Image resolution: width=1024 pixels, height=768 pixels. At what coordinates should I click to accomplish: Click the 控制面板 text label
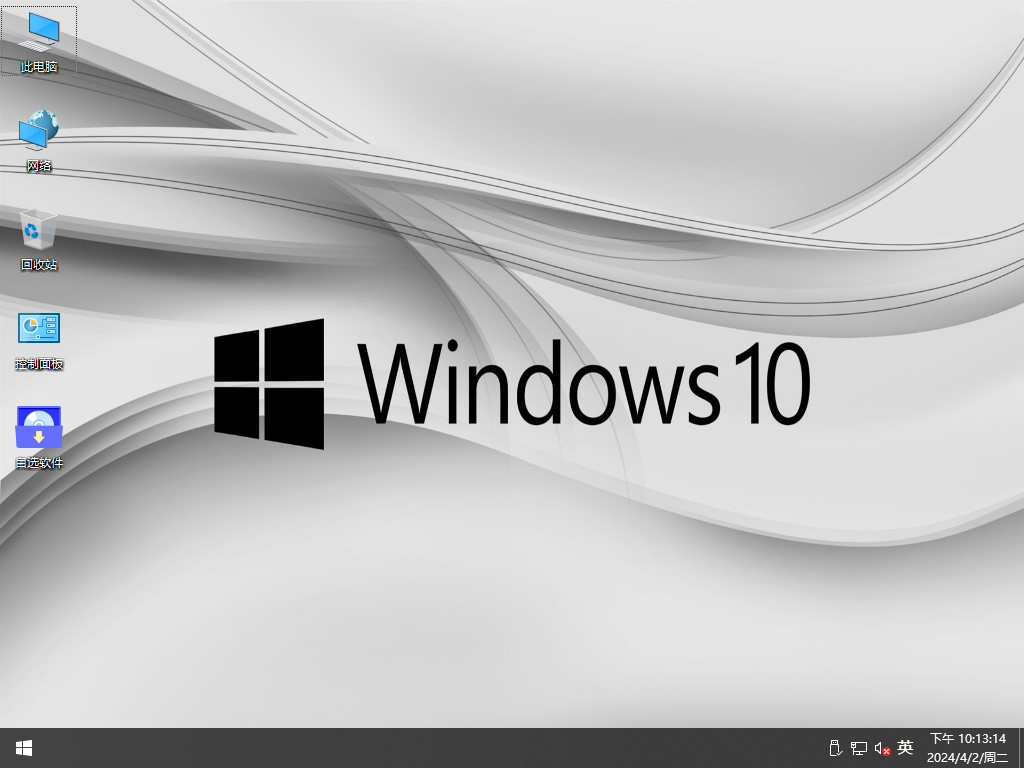(39, 364)
